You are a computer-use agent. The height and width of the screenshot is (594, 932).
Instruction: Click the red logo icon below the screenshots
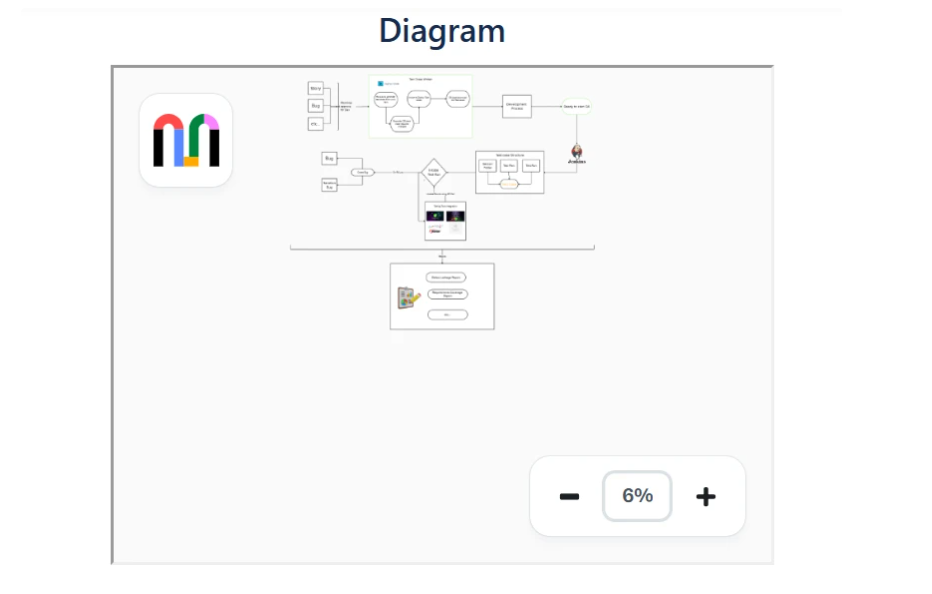tap(434, 232)
